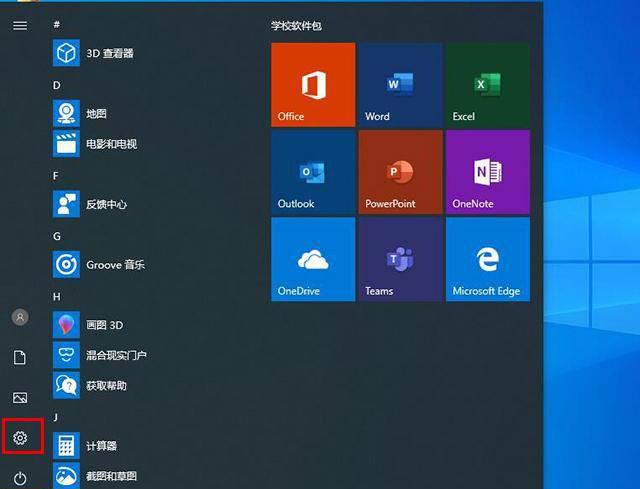640x489 pixels.
Task: Open the Microsoft Edge tile
Action: (x=488, y=259)
